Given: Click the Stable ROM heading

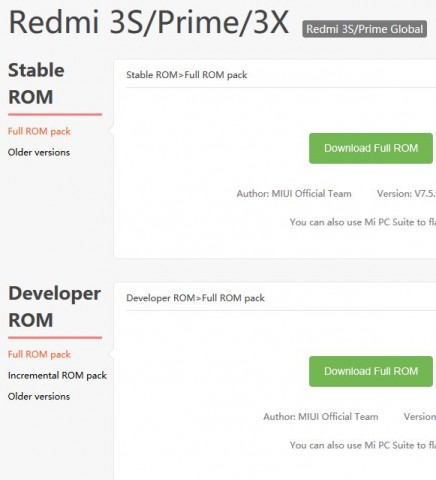Looking at the screenshot, I should pyautogui.click(x=36, y=83).
